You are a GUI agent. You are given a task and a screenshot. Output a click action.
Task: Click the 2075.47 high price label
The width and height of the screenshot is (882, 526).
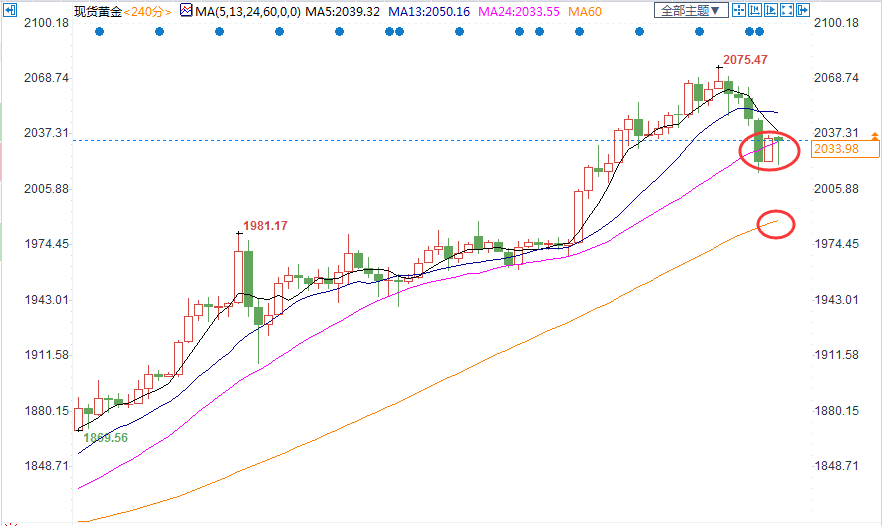coord(745,60)
